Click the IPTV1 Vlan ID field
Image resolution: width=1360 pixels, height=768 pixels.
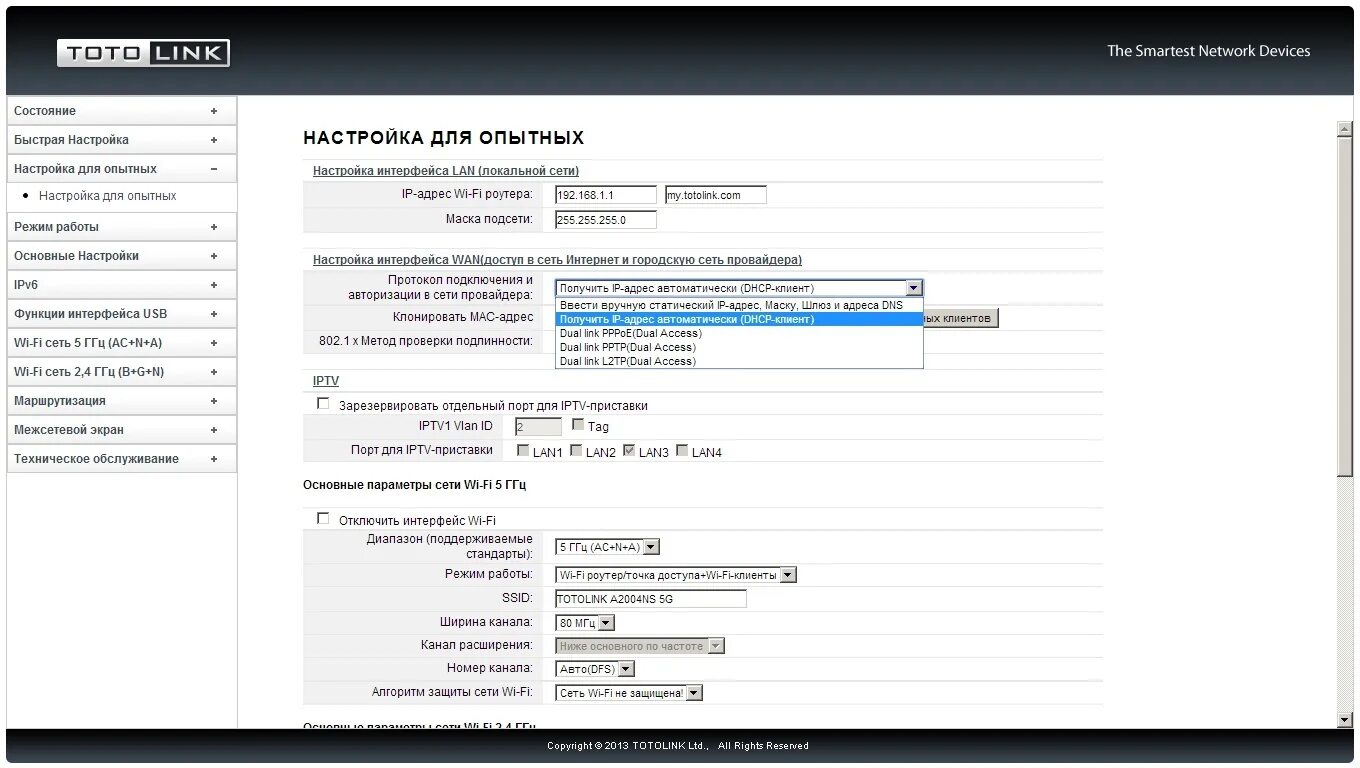pos(538,427)
